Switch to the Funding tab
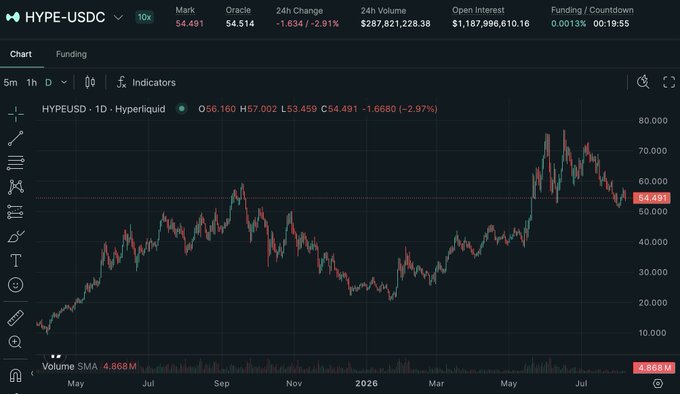Screen dimensions: 680x394 click(x=71, y=54)
